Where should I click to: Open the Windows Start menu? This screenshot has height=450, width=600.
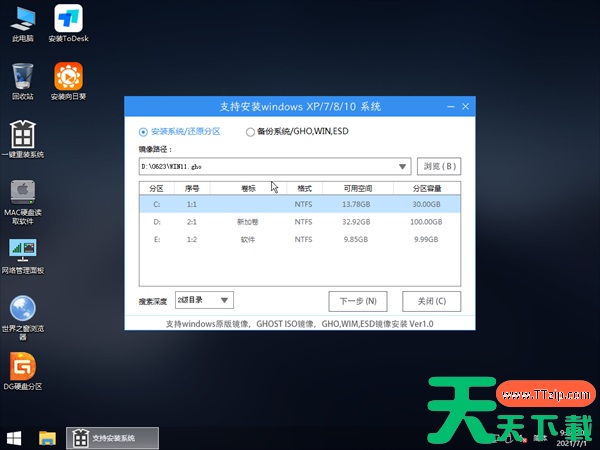[14, 438]
